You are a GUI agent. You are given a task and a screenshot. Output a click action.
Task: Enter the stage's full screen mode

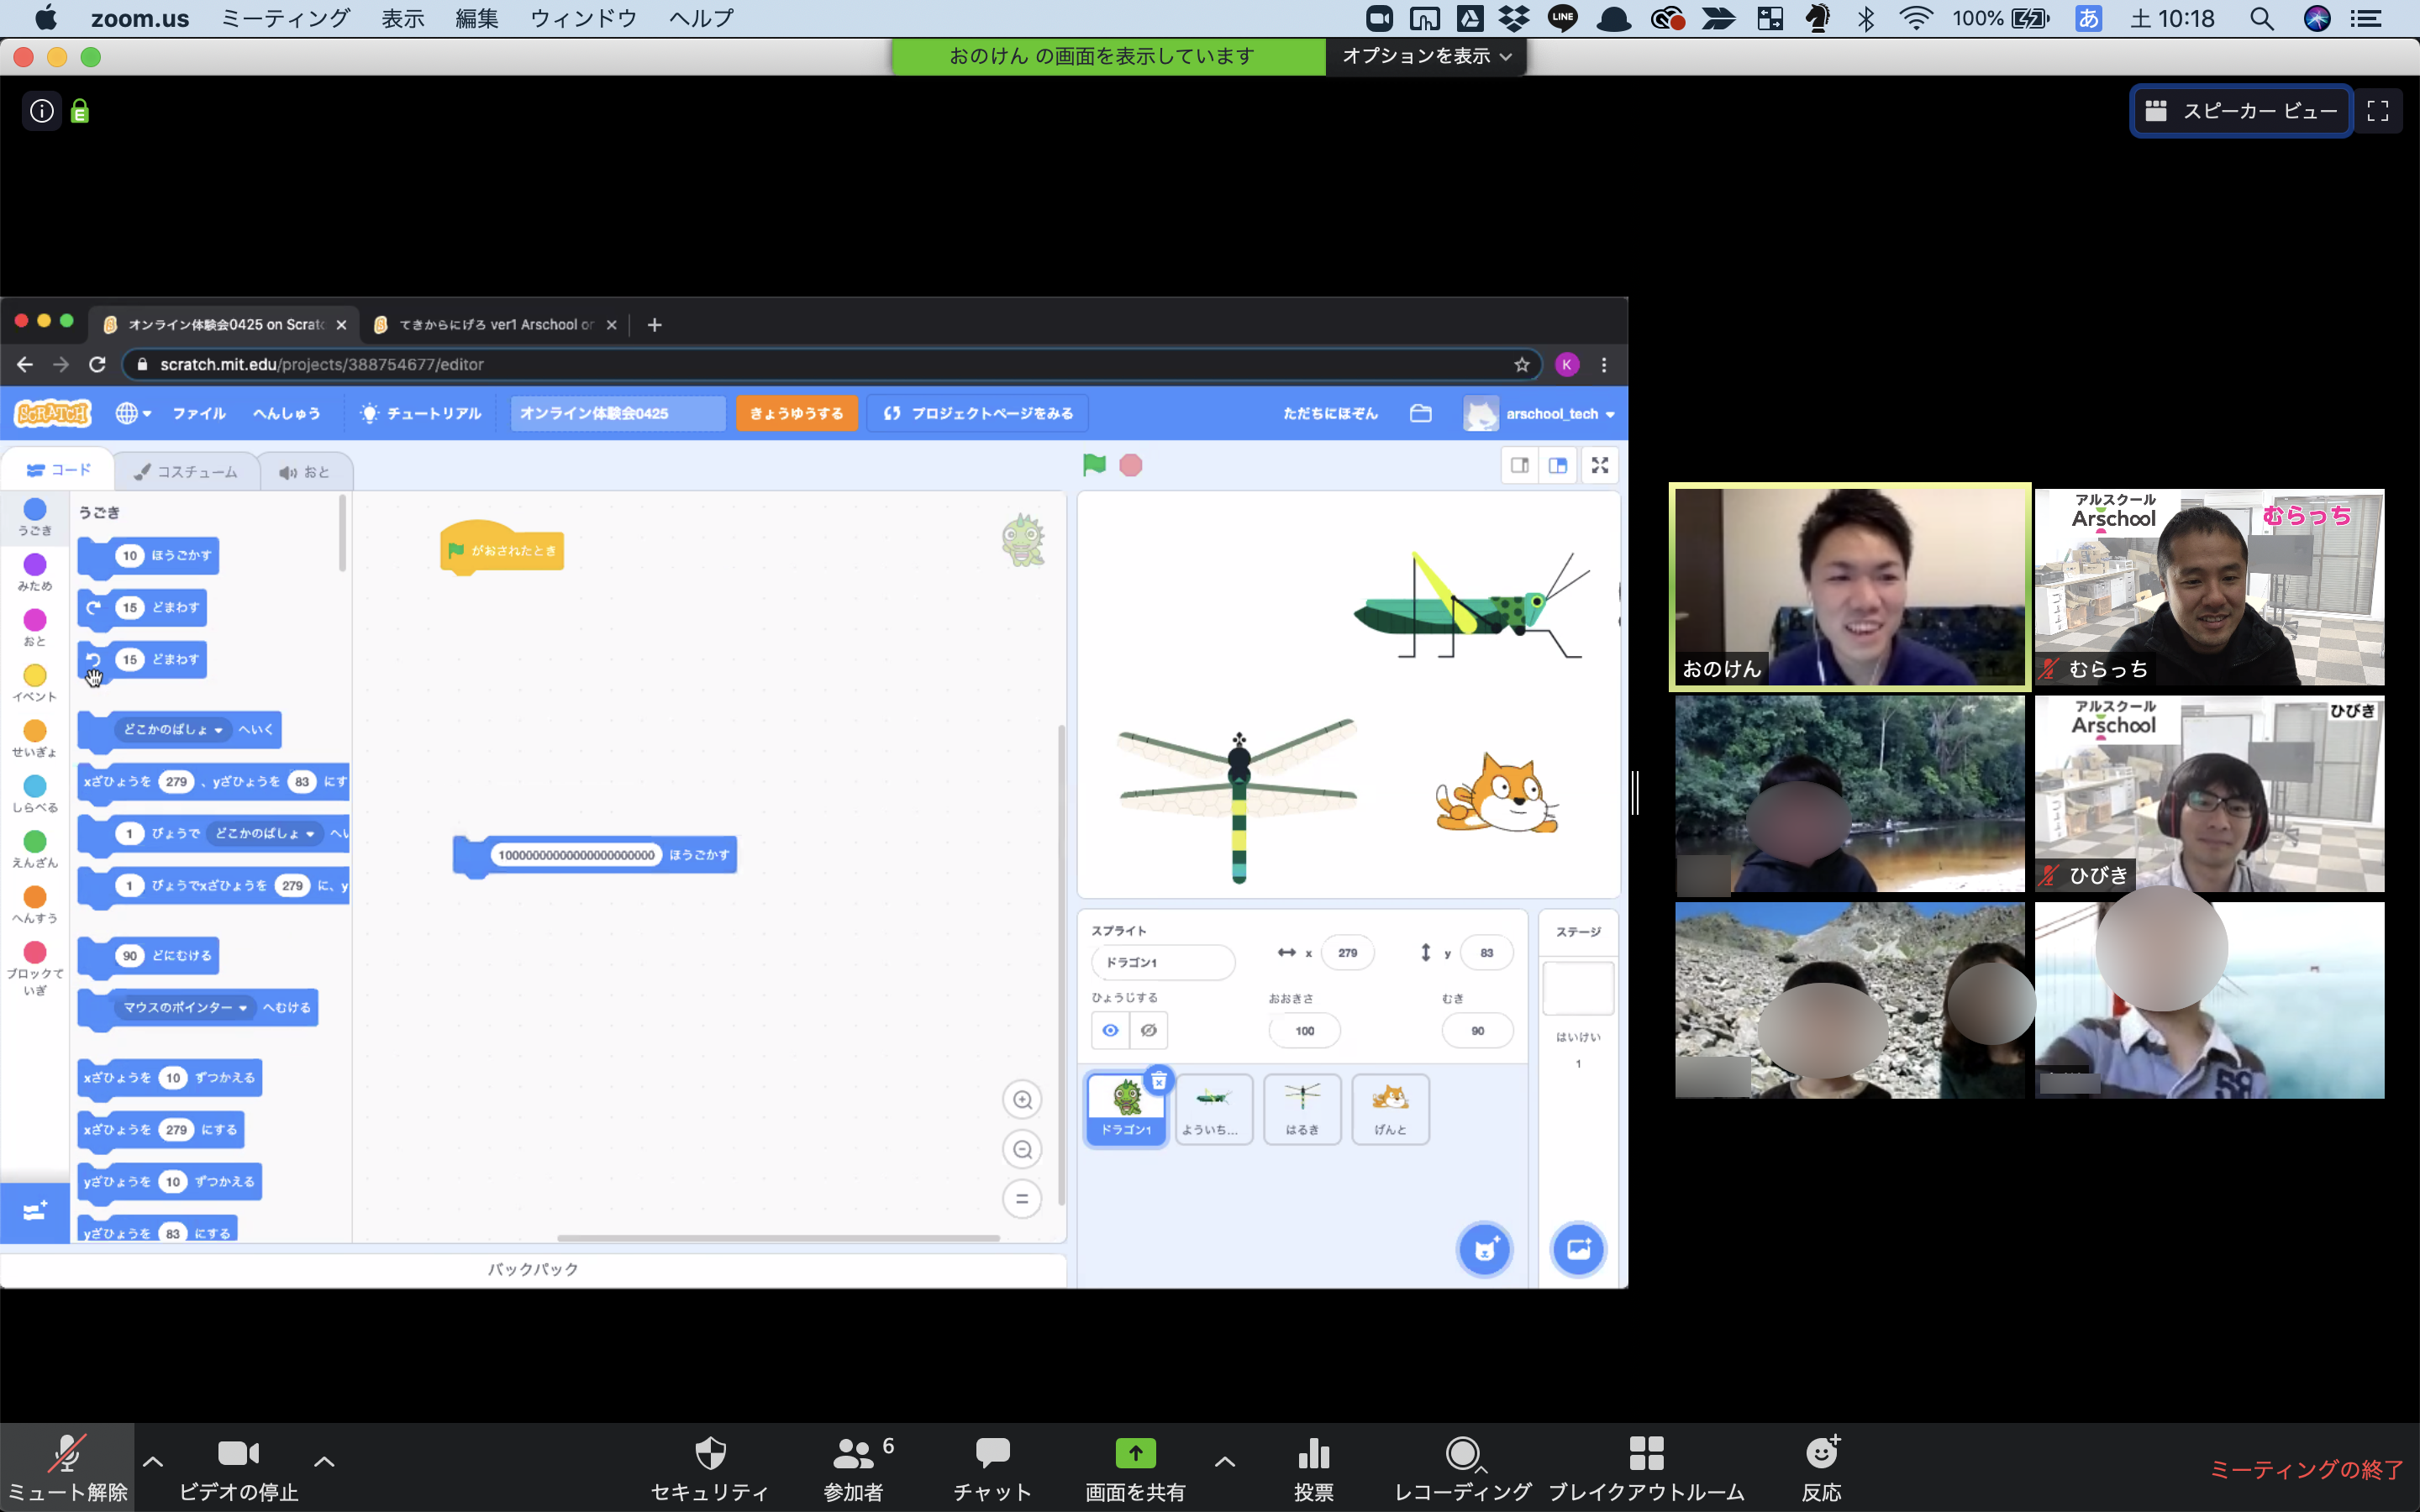click(1600, 465)
